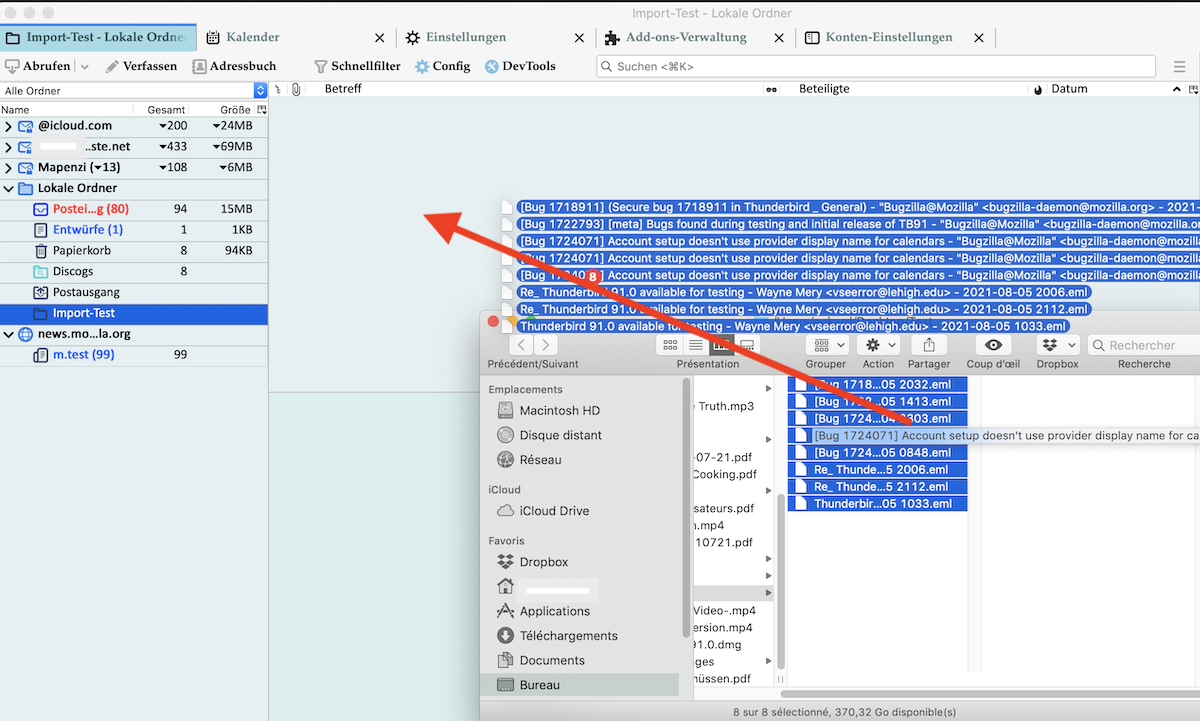Click the Abrufen get messages button
1200x721 pixels.
(x=39, y=66)
